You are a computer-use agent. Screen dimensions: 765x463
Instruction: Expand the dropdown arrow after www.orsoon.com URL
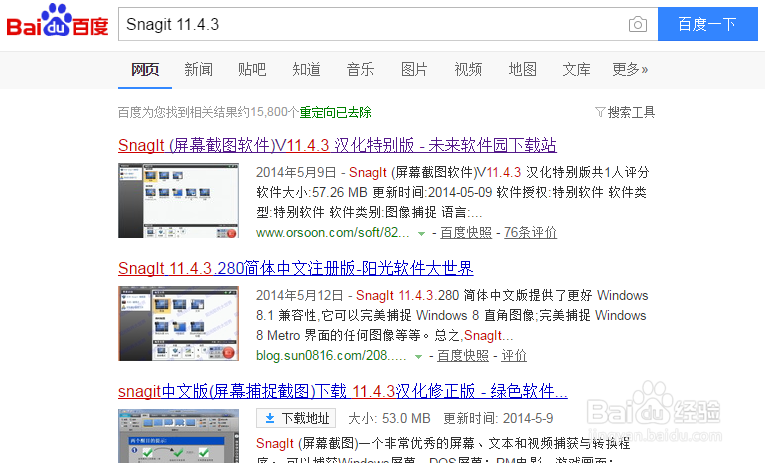pos(421,234)
